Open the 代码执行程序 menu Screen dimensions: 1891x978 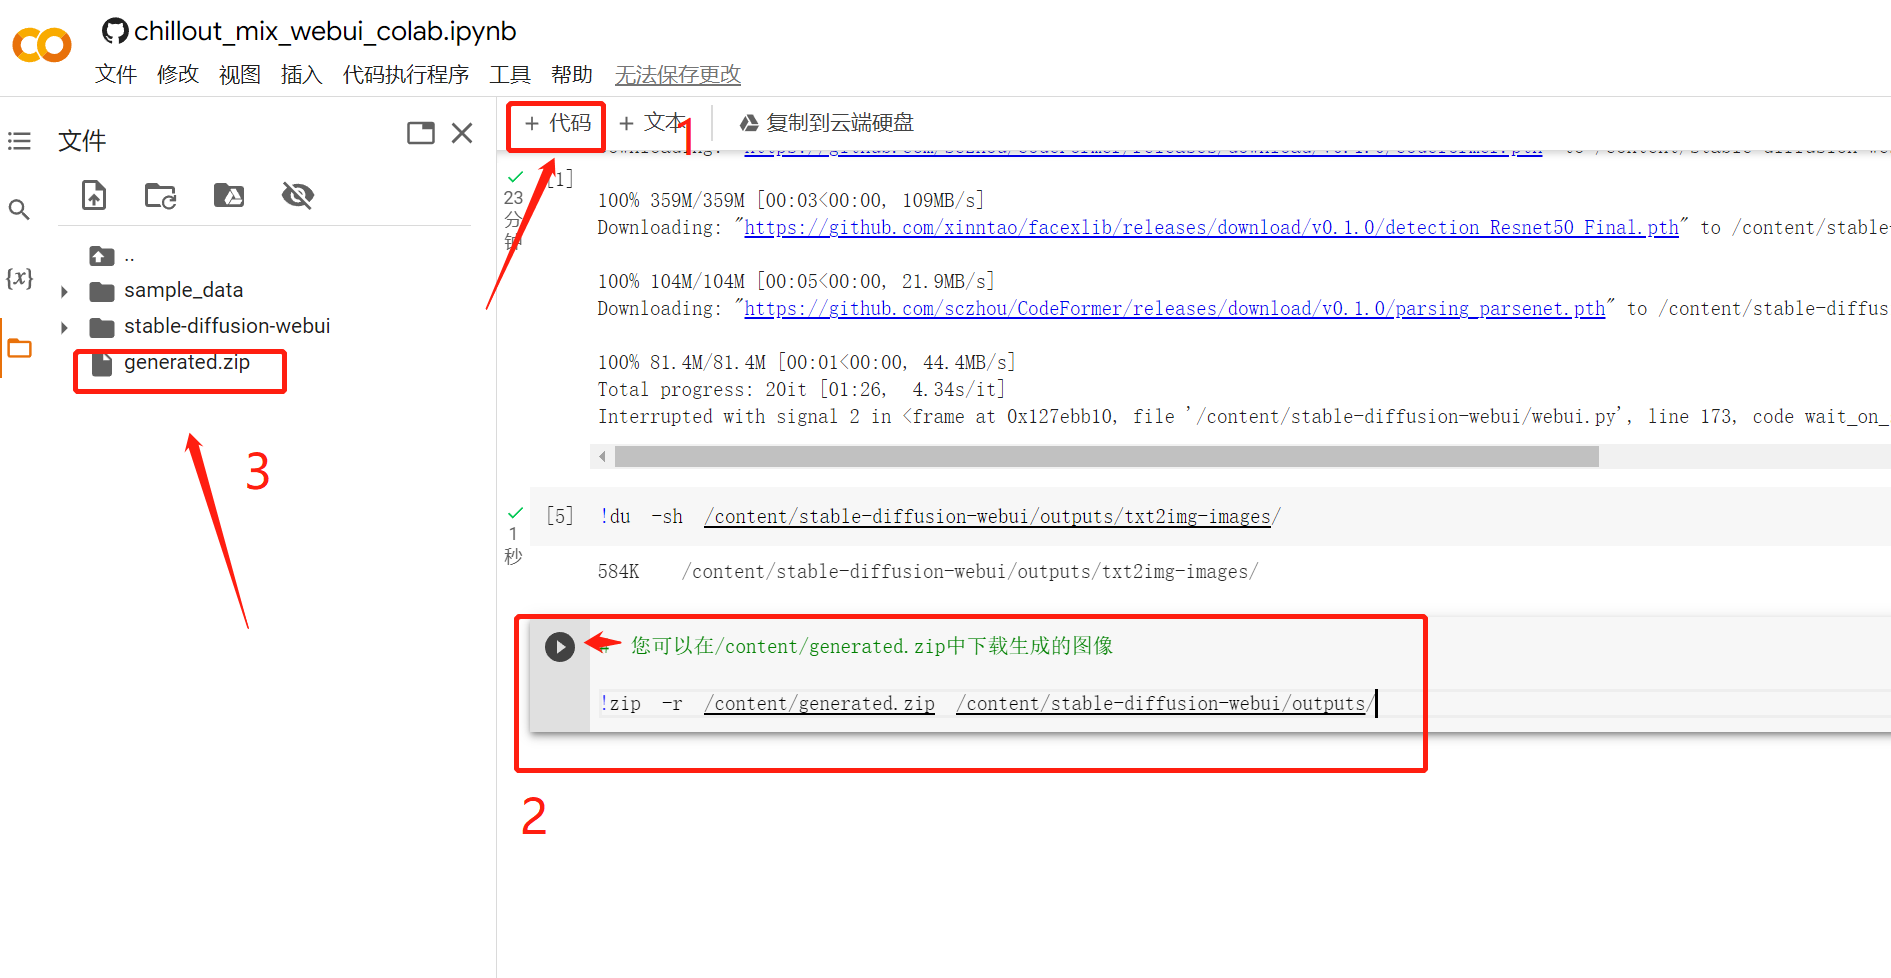[x=405, y=75]
